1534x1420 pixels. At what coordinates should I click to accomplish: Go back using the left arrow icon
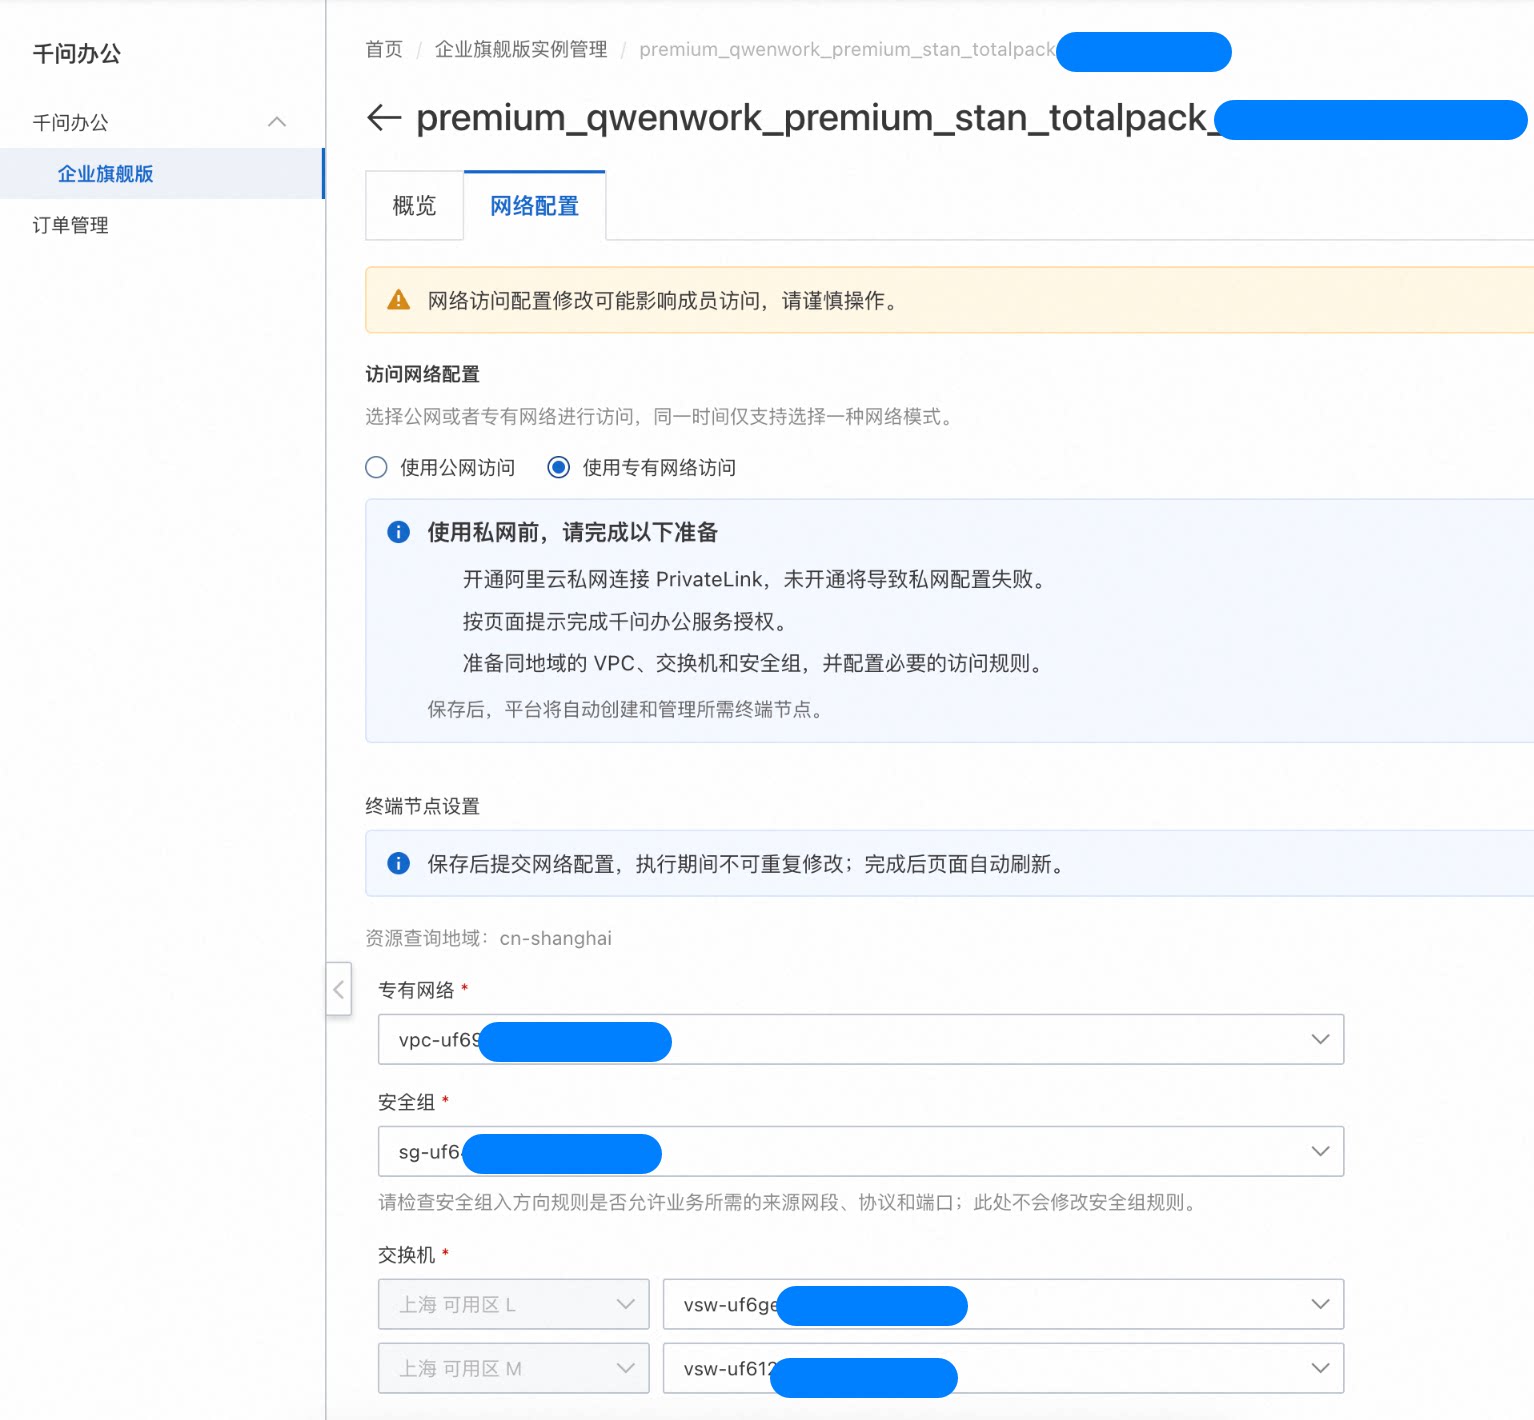(x=384, y=118)
